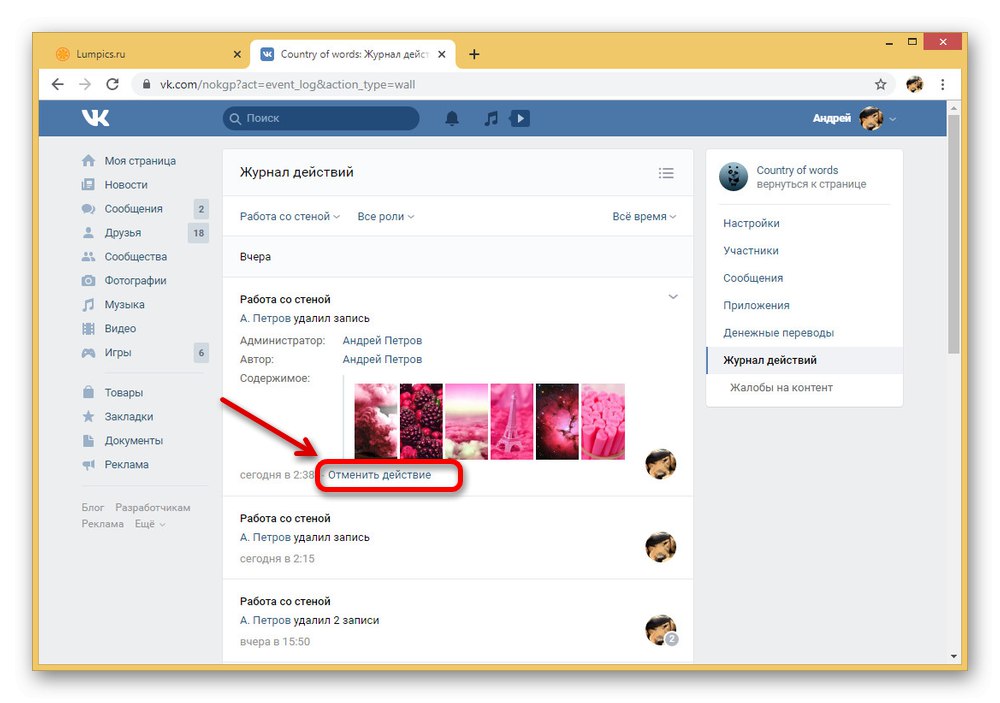The width and height of the screenshot is (1000, 703).
Task: Click the browser address bar URL
Action: (287, 84)
